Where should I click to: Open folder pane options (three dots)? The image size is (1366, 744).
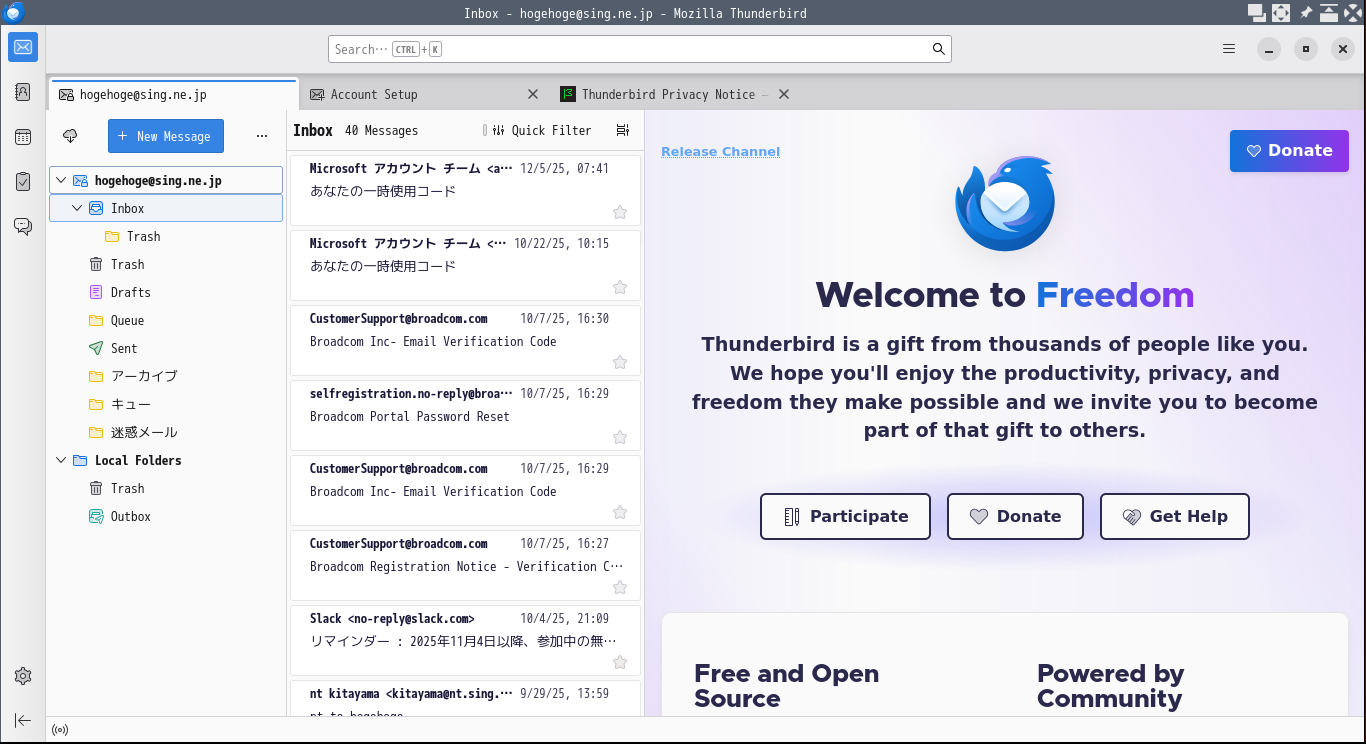(262, 136)
